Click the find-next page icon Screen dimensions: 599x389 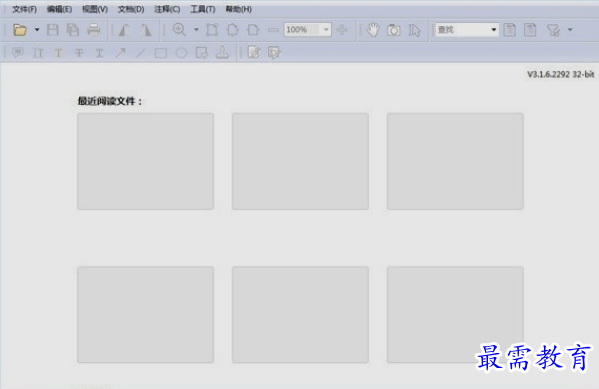tap(530, 29)
